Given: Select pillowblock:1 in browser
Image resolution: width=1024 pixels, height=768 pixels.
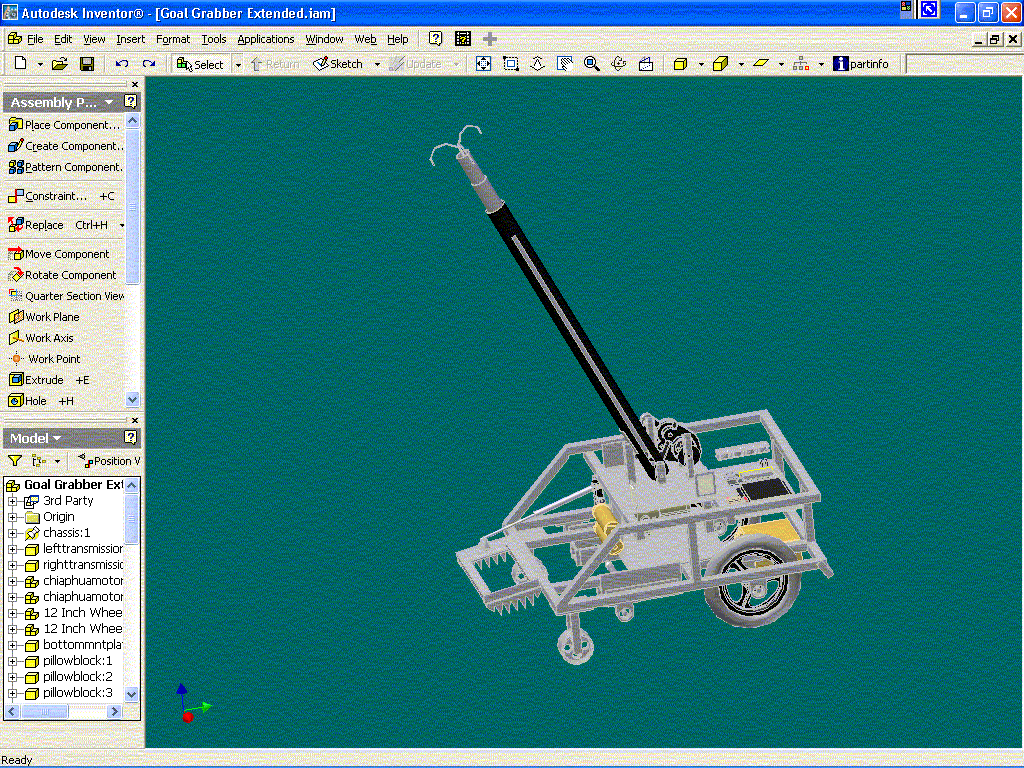Looking at the screenshot, I should [77, 661].
